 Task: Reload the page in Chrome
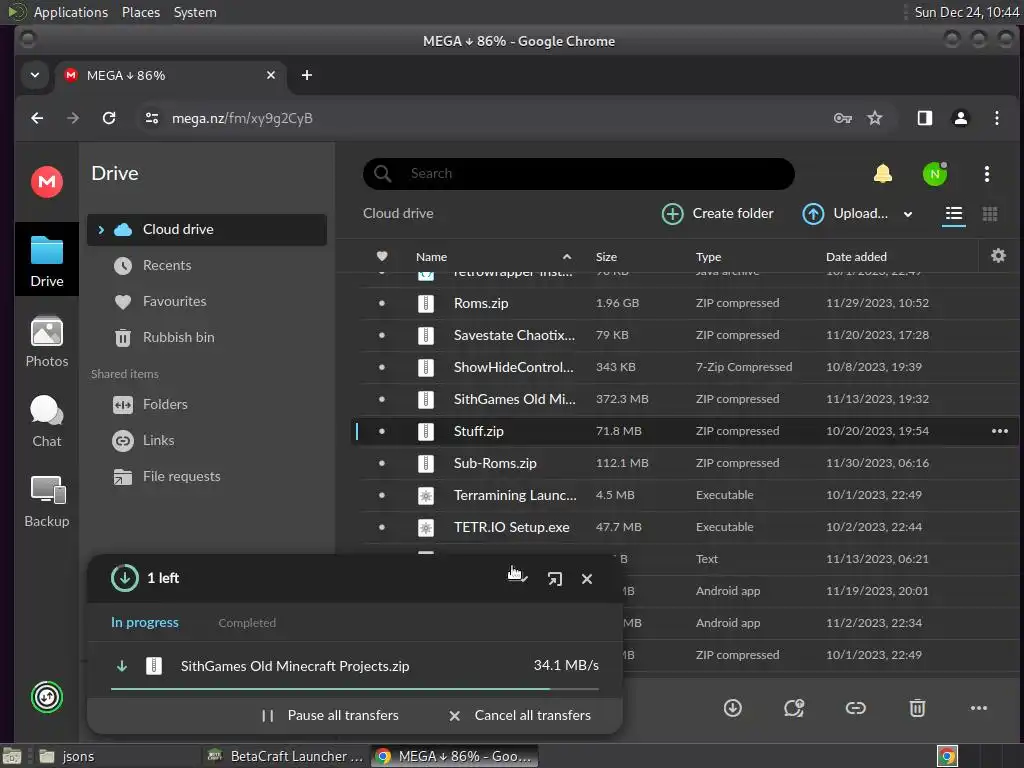pos(109,118)
